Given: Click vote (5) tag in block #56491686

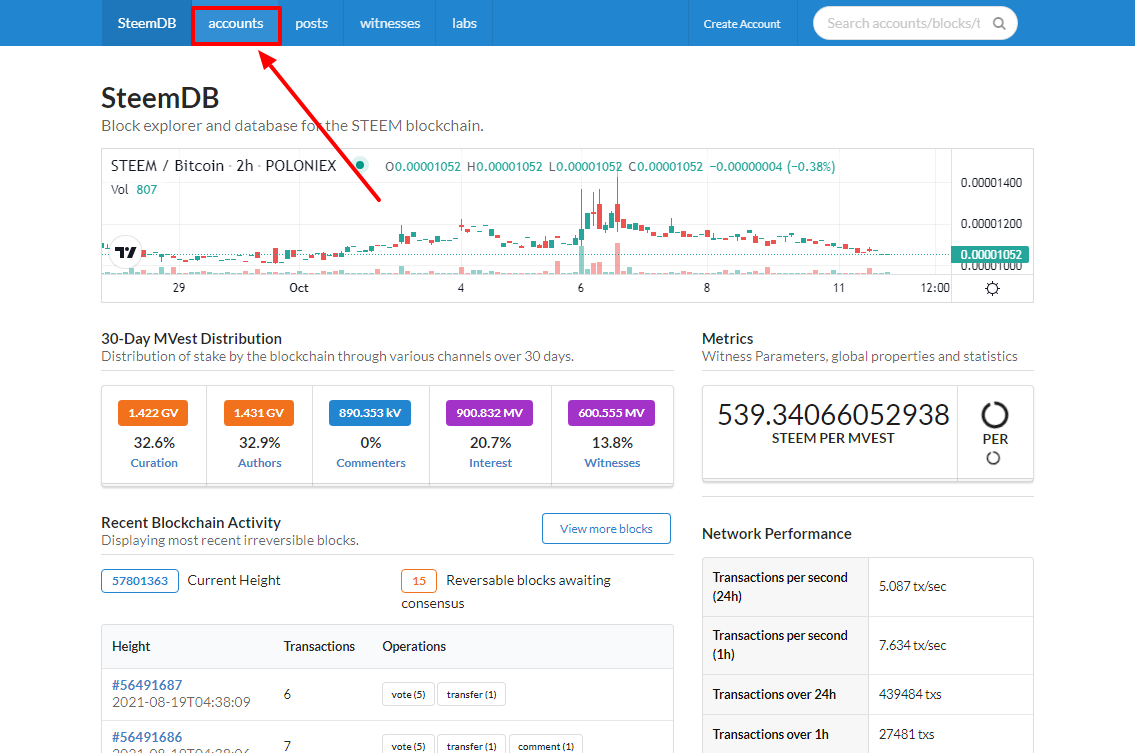Looking at the screenshot, I should point(408,745).
